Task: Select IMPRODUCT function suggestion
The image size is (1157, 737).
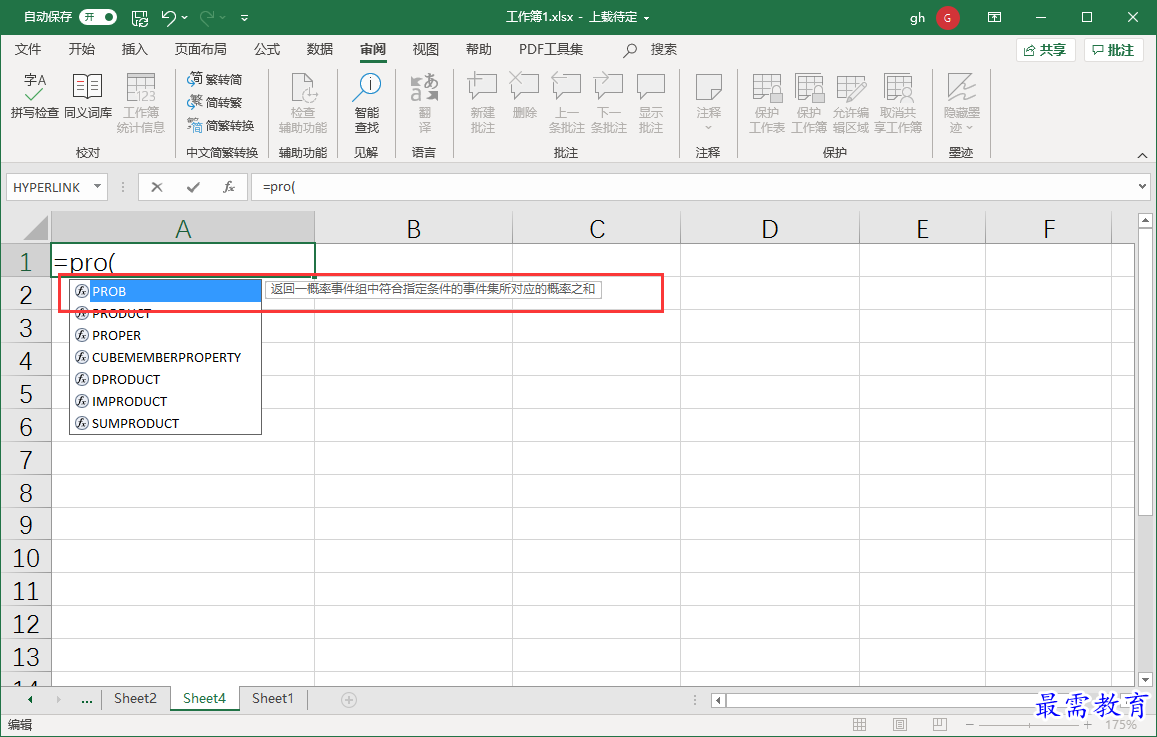Action: coord(165,401)
